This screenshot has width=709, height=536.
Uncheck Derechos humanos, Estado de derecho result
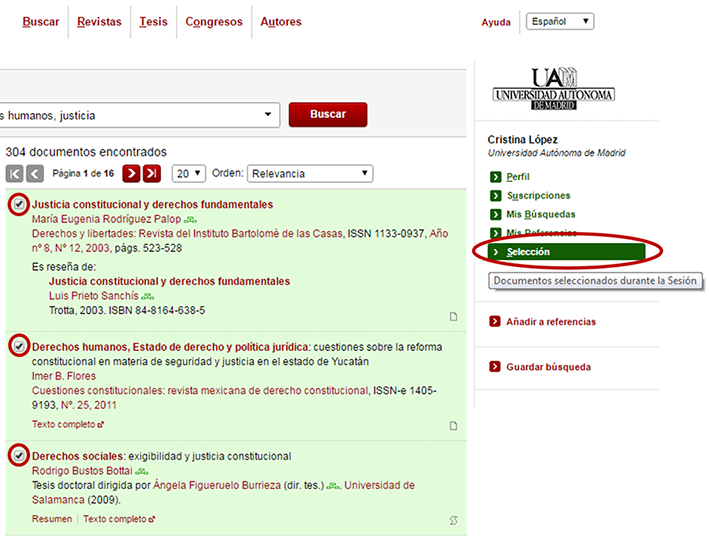coord(19,346)
